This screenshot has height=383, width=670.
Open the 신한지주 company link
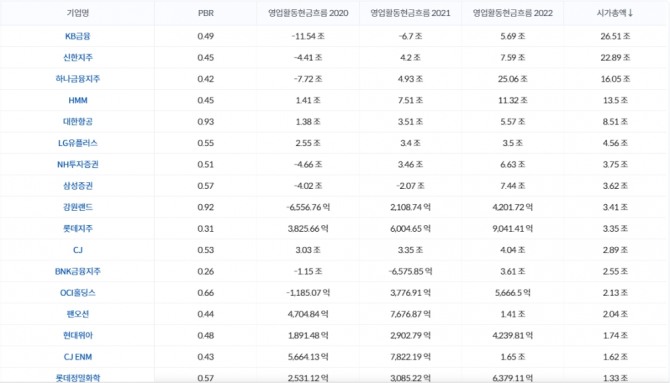point(78,57)
